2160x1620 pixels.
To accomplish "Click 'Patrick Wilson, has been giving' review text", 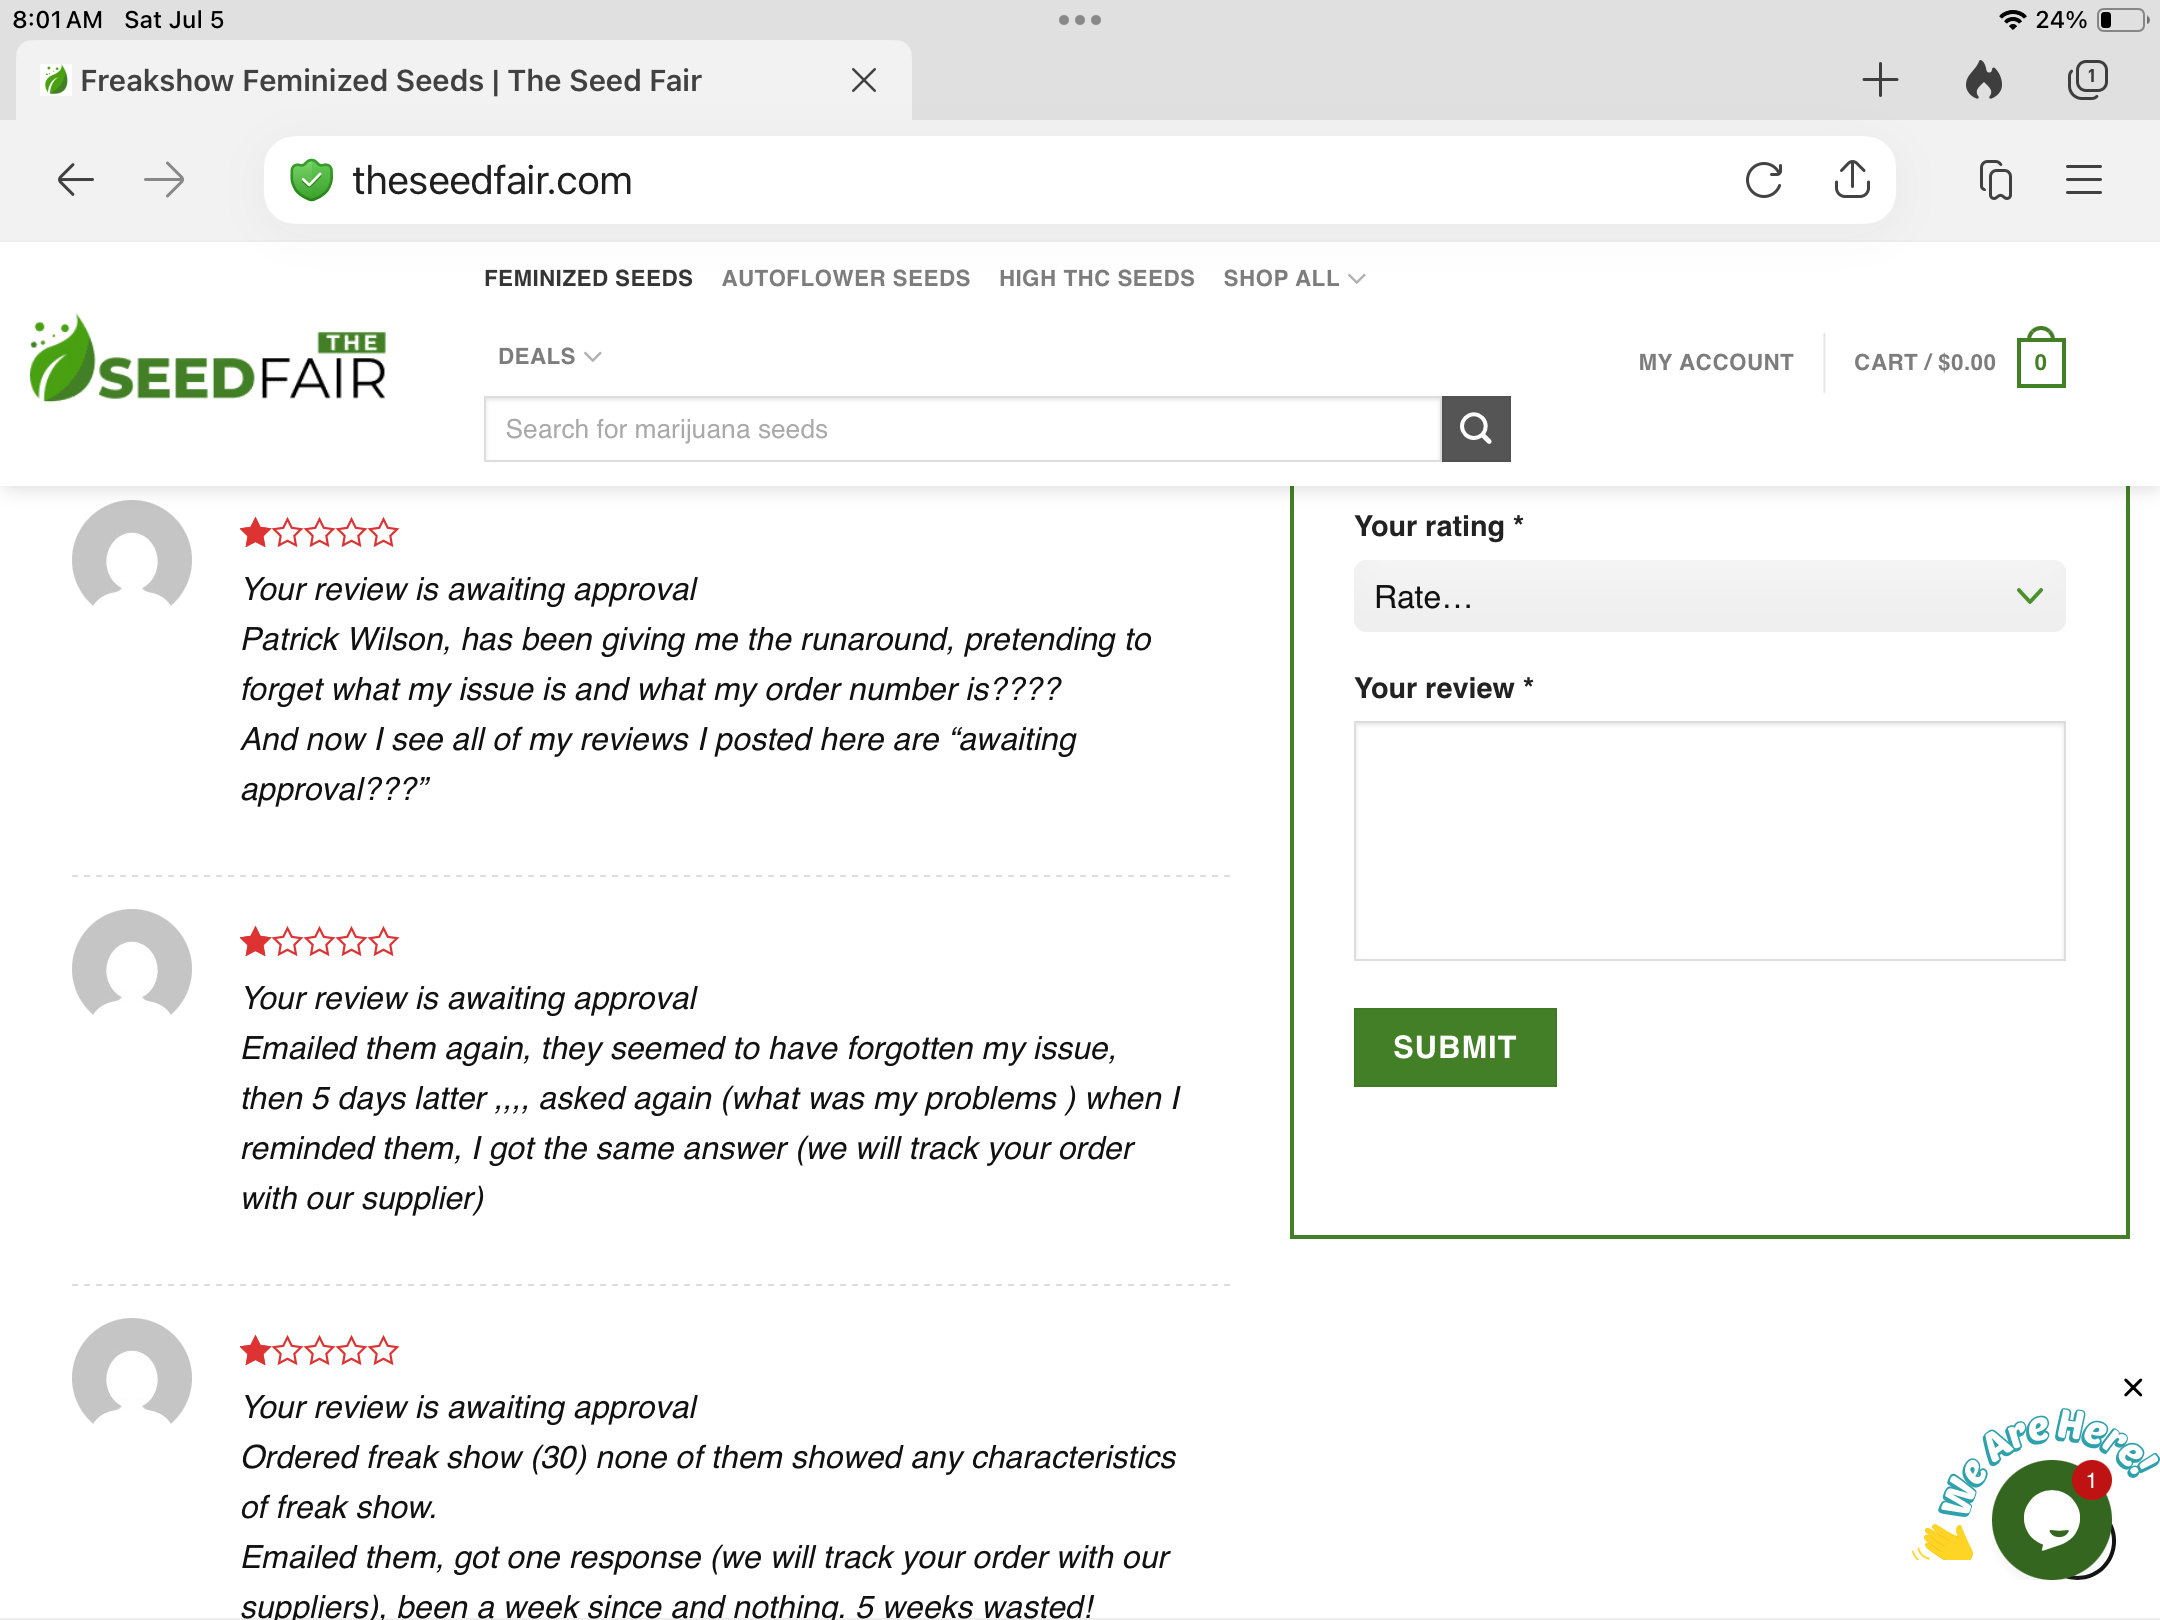I will coord(696,714).
